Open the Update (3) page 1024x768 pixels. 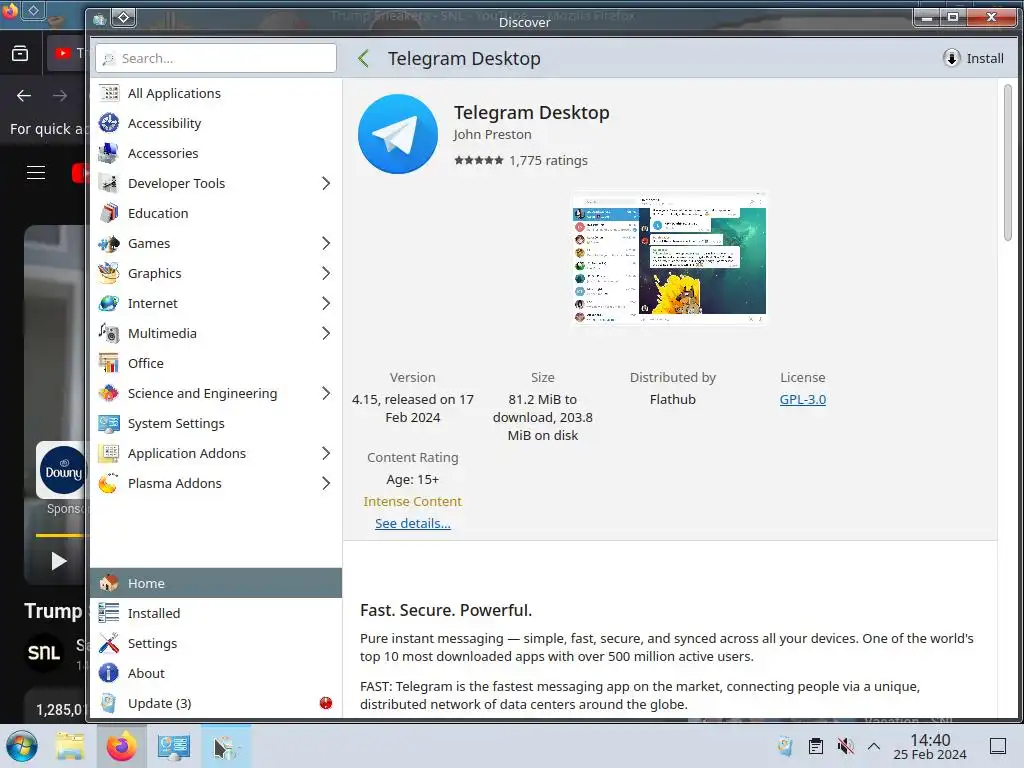(216, 703)
